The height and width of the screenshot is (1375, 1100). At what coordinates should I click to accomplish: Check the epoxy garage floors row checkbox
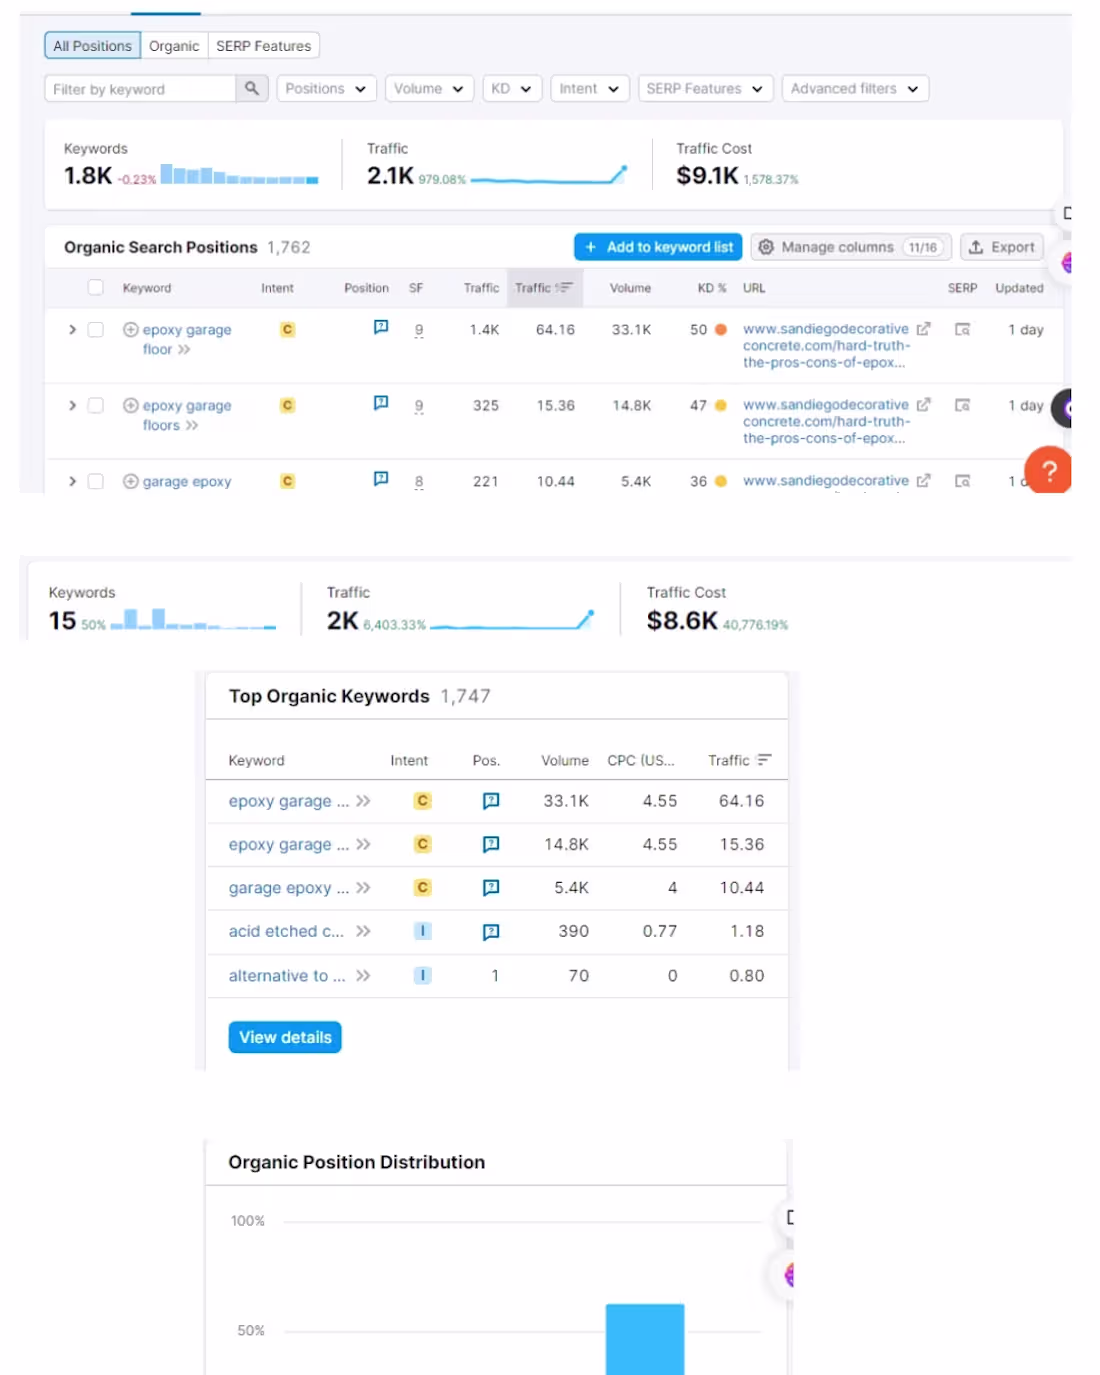pos(96,405)
